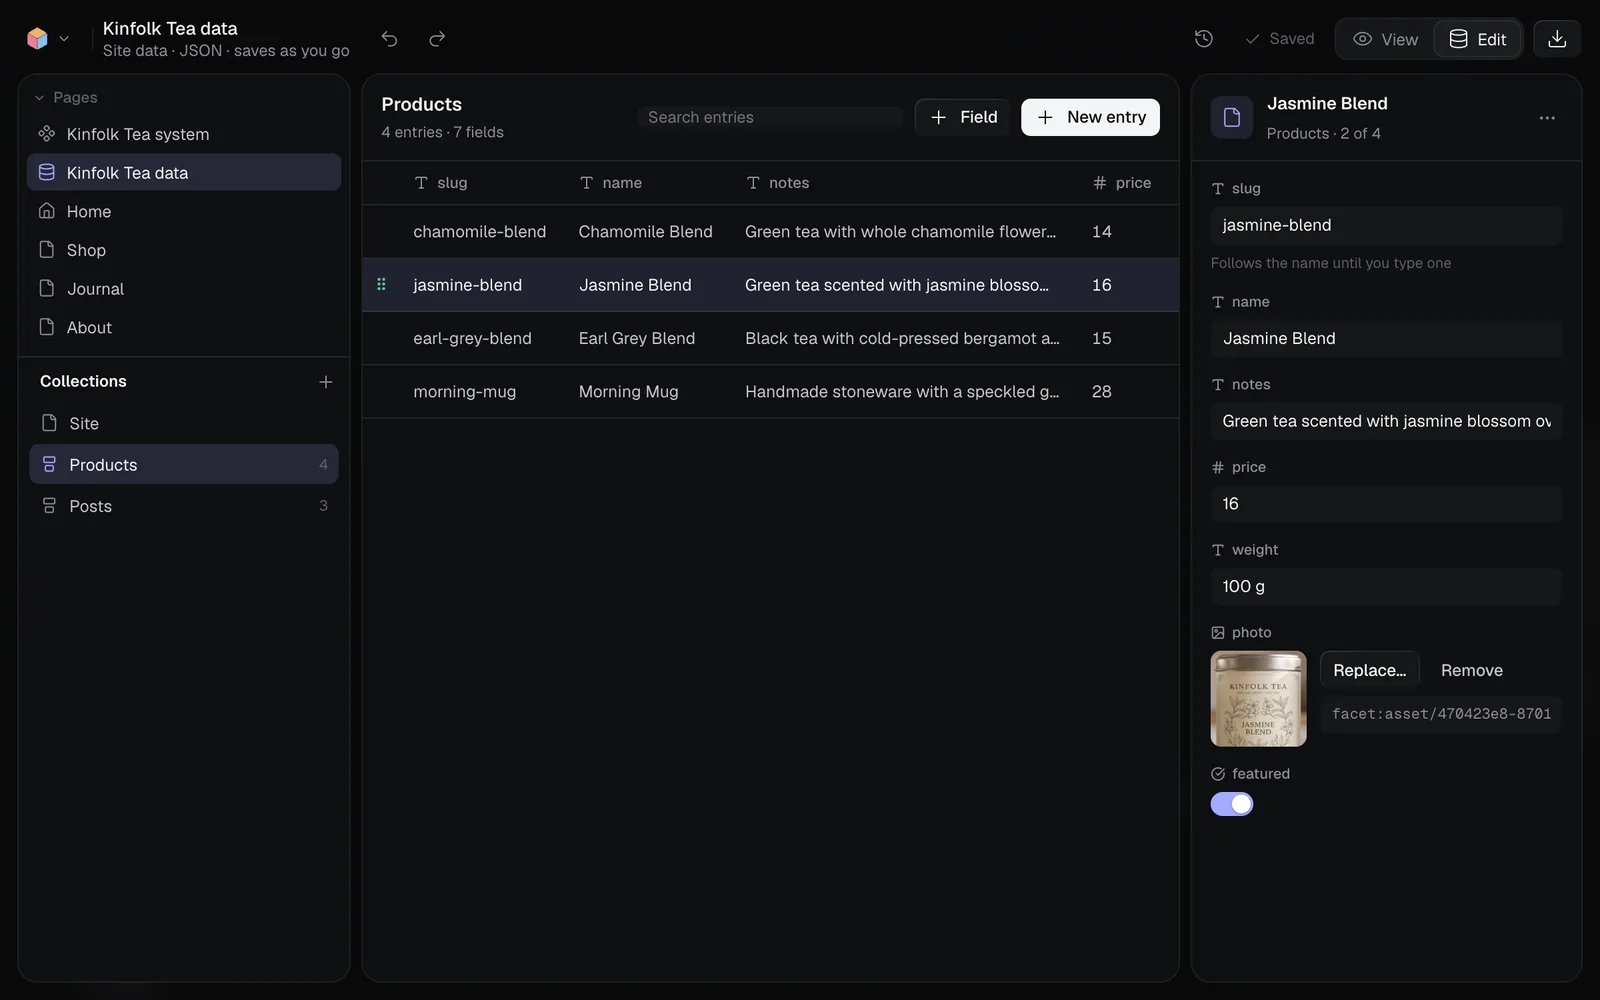Open the app logo cube menu
The height and width of the screenshot is (1000, 1600).
pos(48,39)
